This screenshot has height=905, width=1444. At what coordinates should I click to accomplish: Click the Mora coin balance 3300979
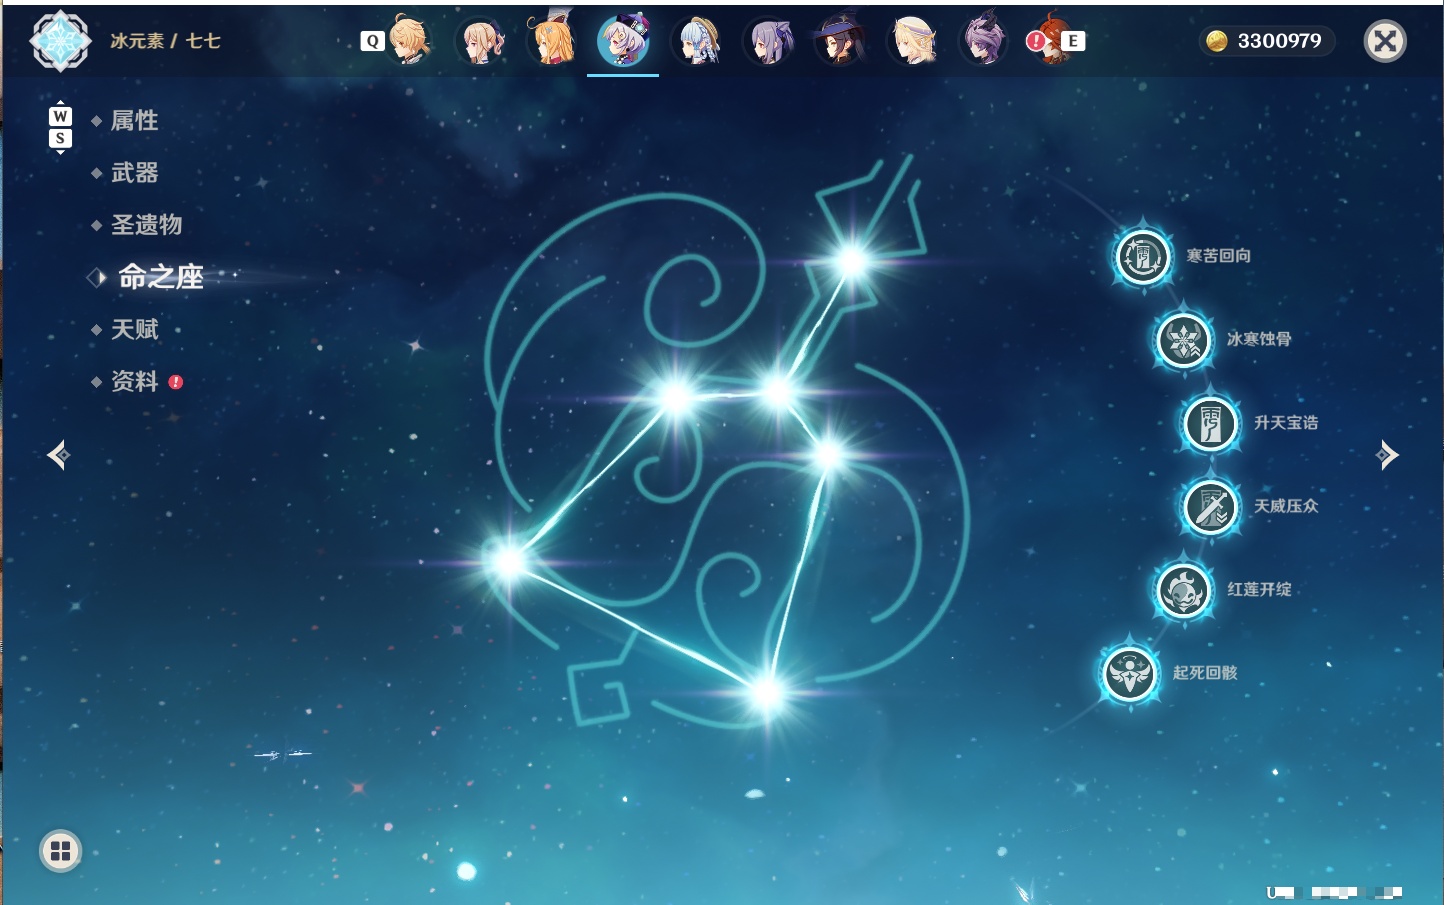pyautogui.click(x=1266, y=41)
